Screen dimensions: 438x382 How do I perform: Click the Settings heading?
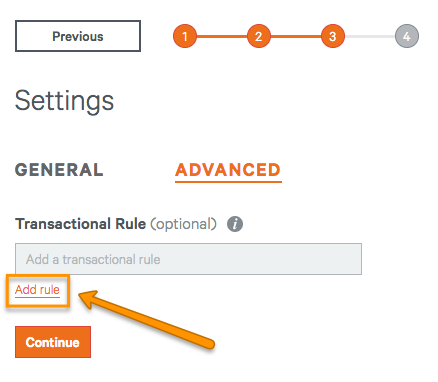64,101
